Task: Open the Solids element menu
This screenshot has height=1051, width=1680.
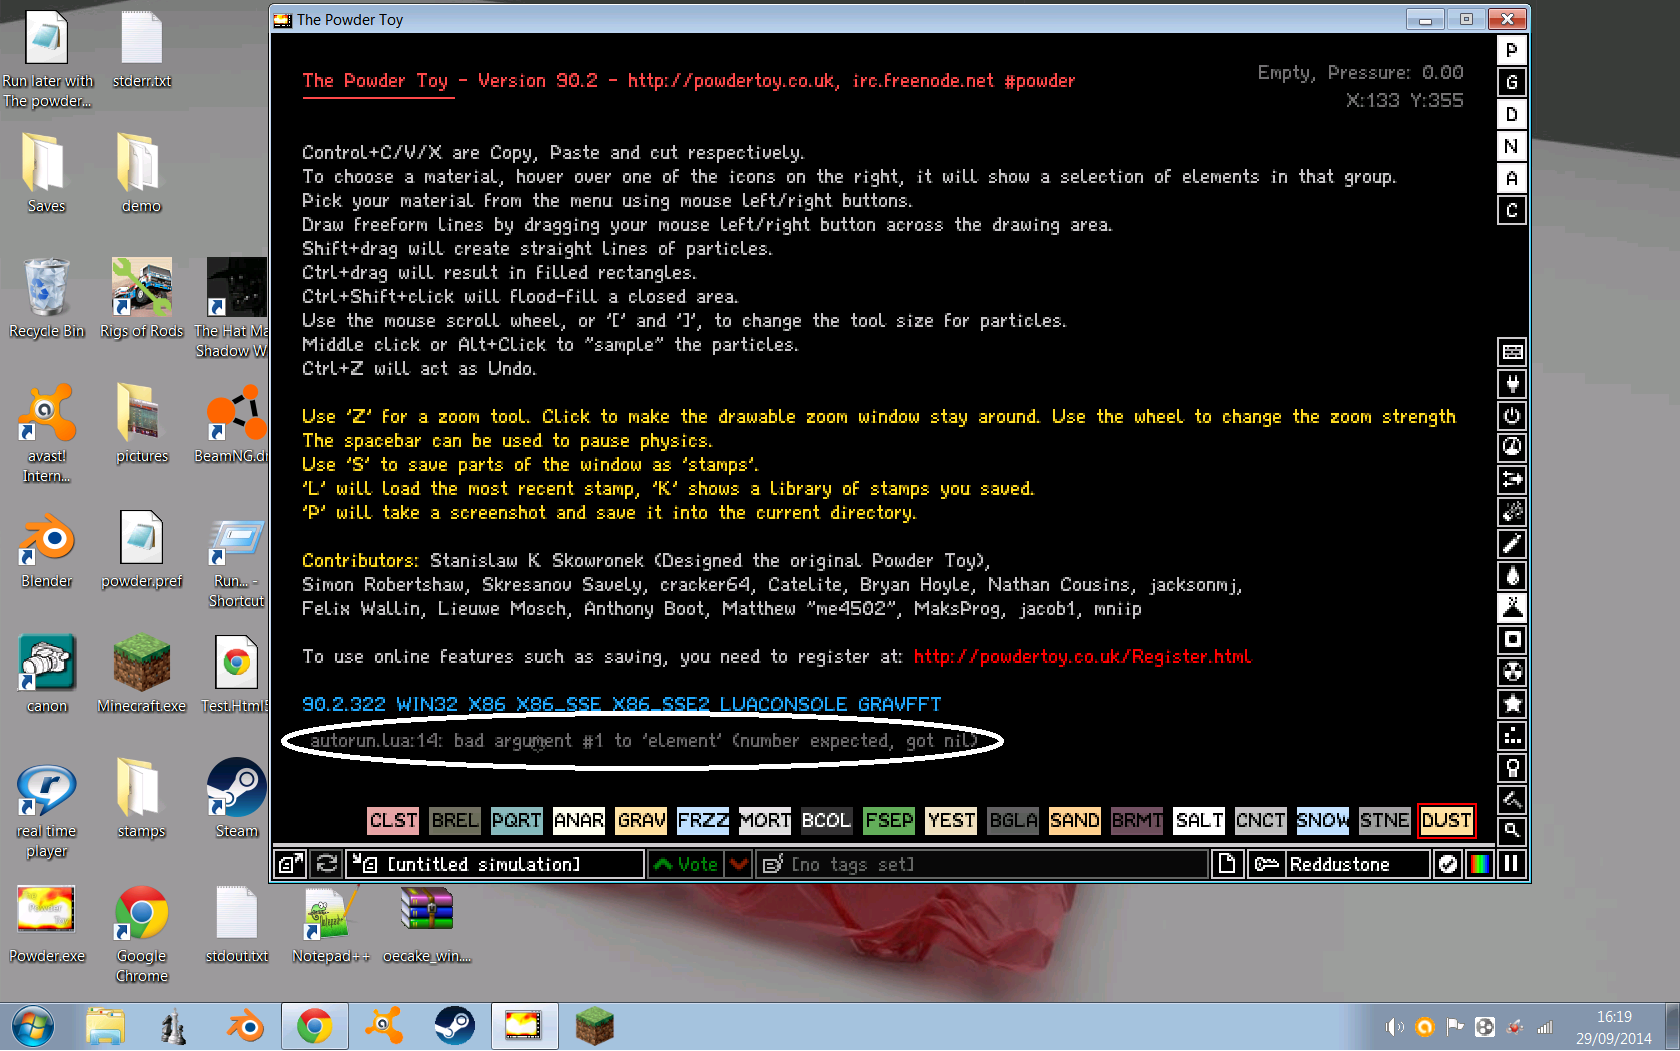Action: [1512, 640]
